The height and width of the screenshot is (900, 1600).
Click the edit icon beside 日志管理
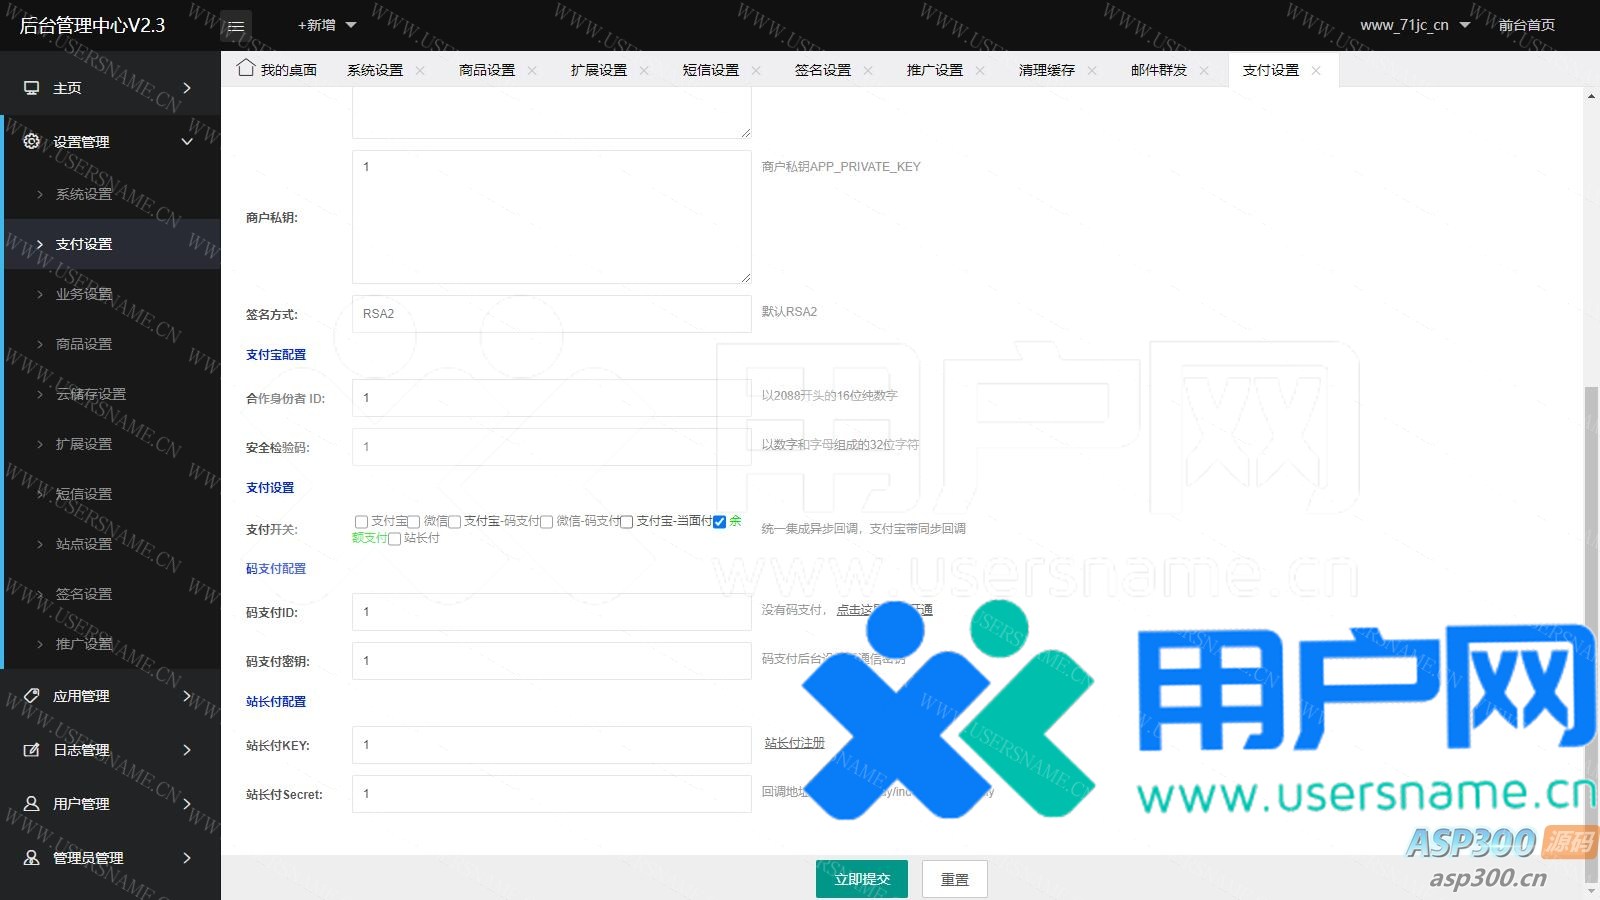pos(32,749)
